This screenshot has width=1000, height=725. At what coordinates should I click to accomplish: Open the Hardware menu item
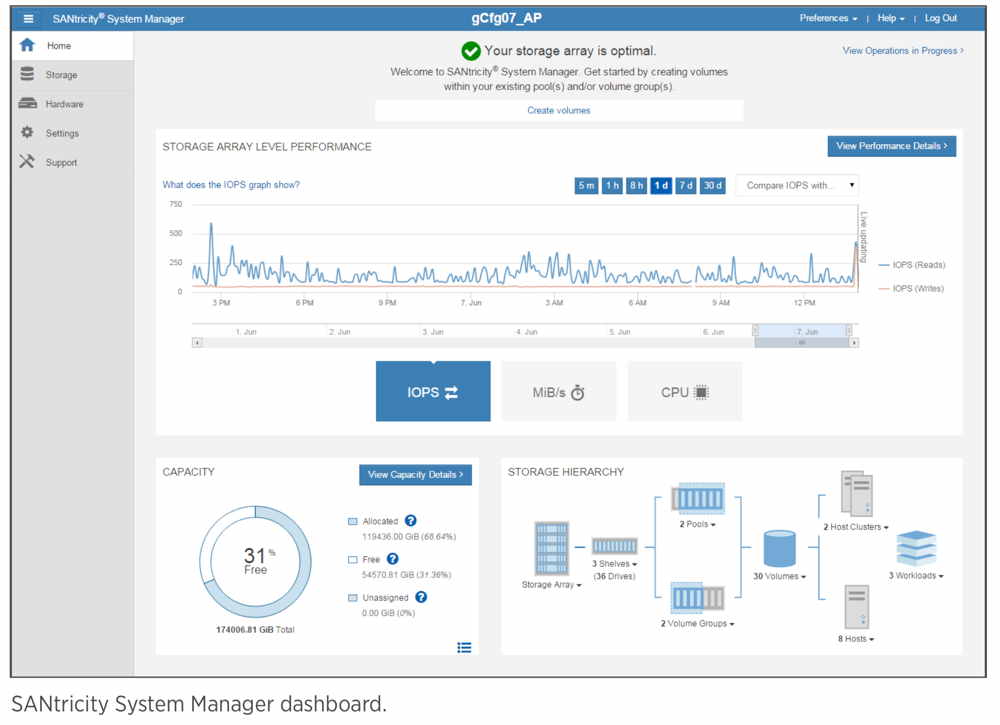(x=72, y=104)
